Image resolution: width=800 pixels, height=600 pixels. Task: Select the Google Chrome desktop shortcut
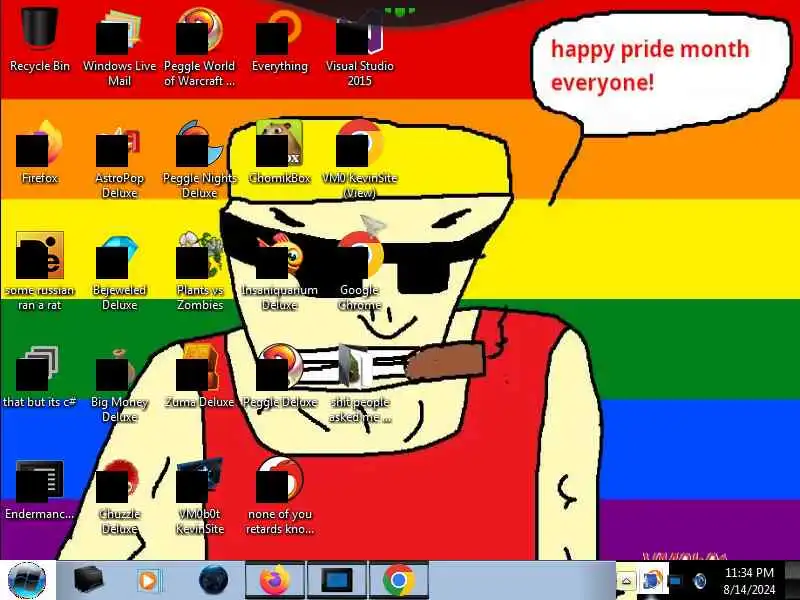(x=360, y=270)
